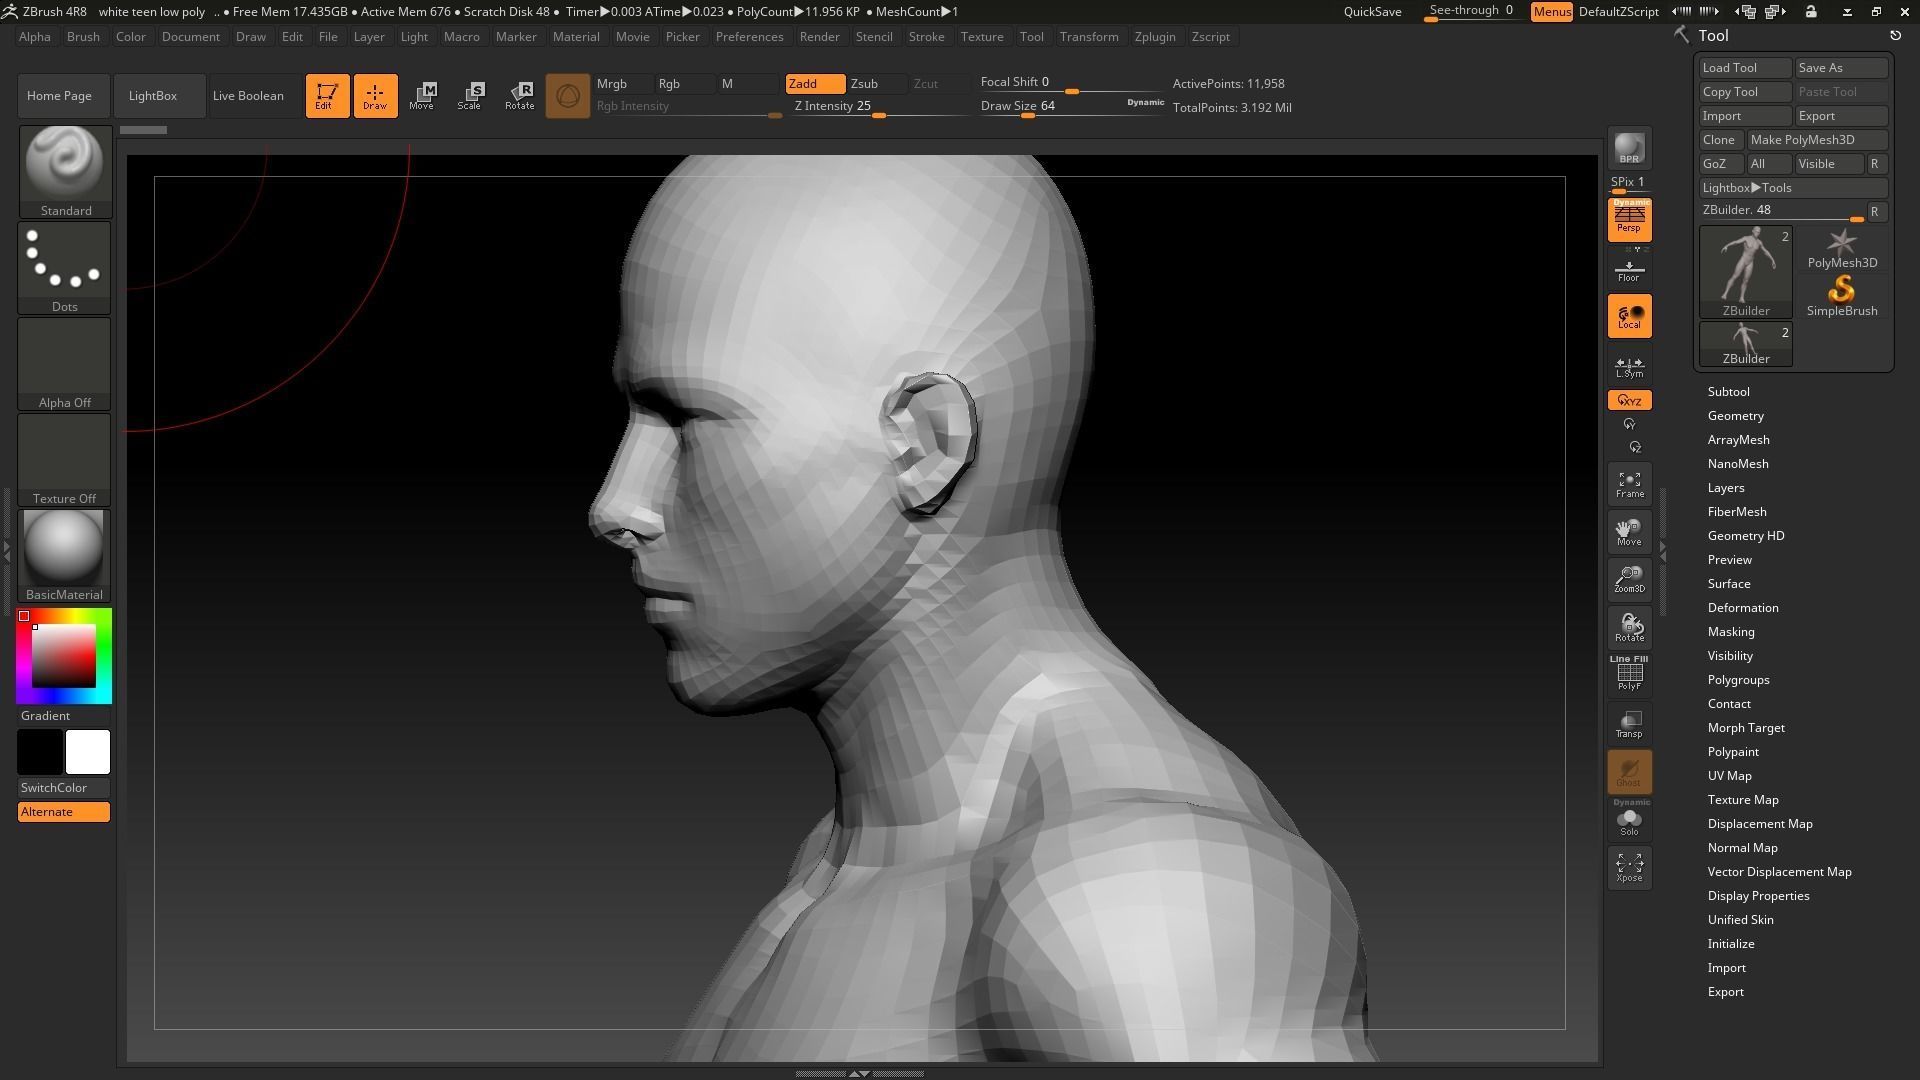Click the Tool palette refresh icon

pyautogui.click(x=1895, y=36)
